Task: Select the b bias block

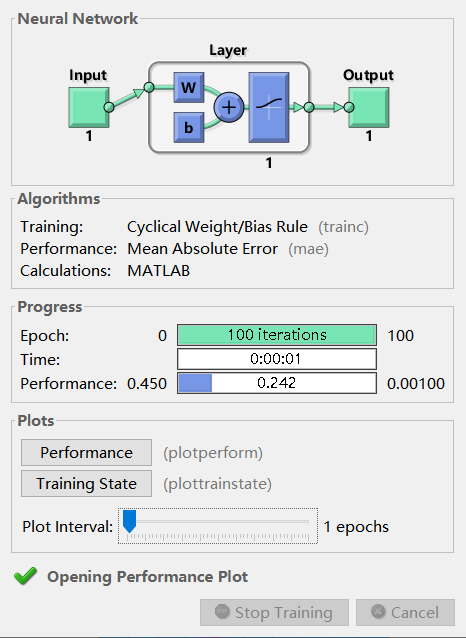Action: point(188,127)
